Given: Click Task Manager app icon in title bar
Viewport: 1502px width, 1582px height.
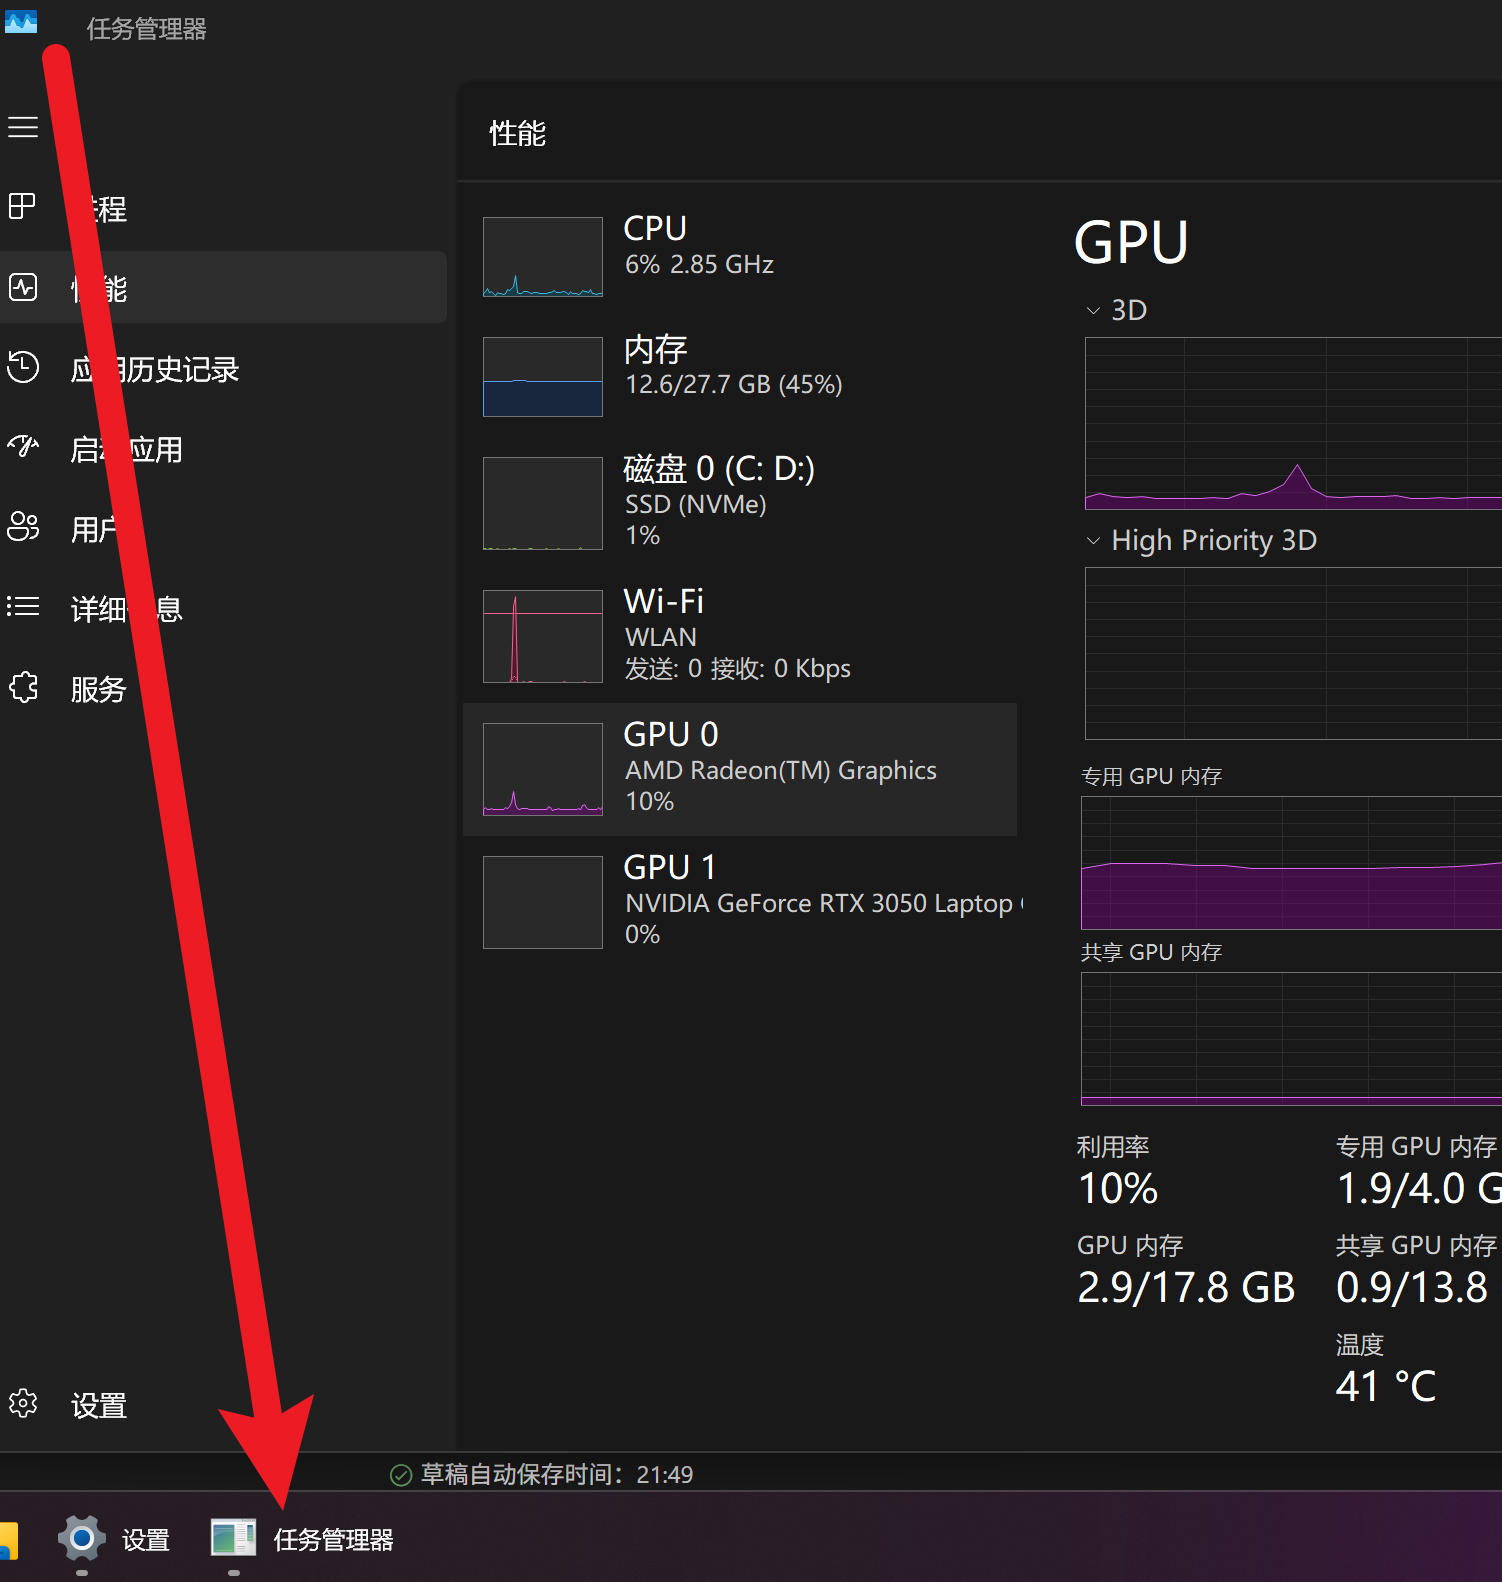Looking at the screenshot, I should pos(21,21).
